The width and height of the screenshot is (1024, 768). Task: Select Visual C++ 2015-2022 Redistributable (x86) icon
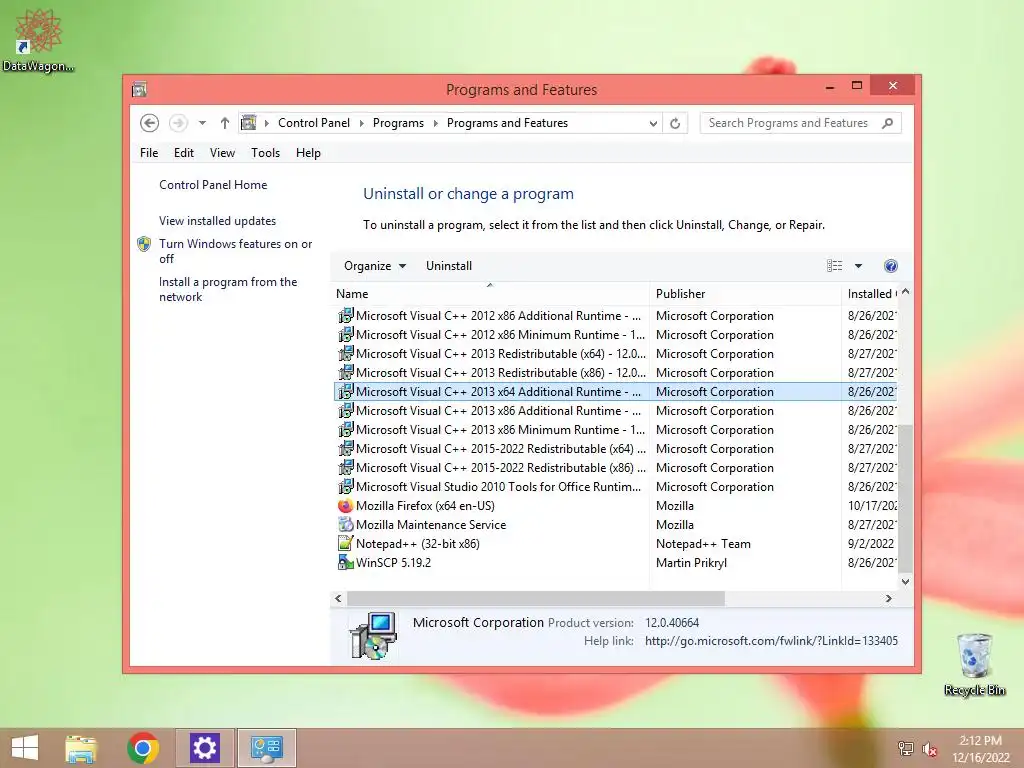345,467
